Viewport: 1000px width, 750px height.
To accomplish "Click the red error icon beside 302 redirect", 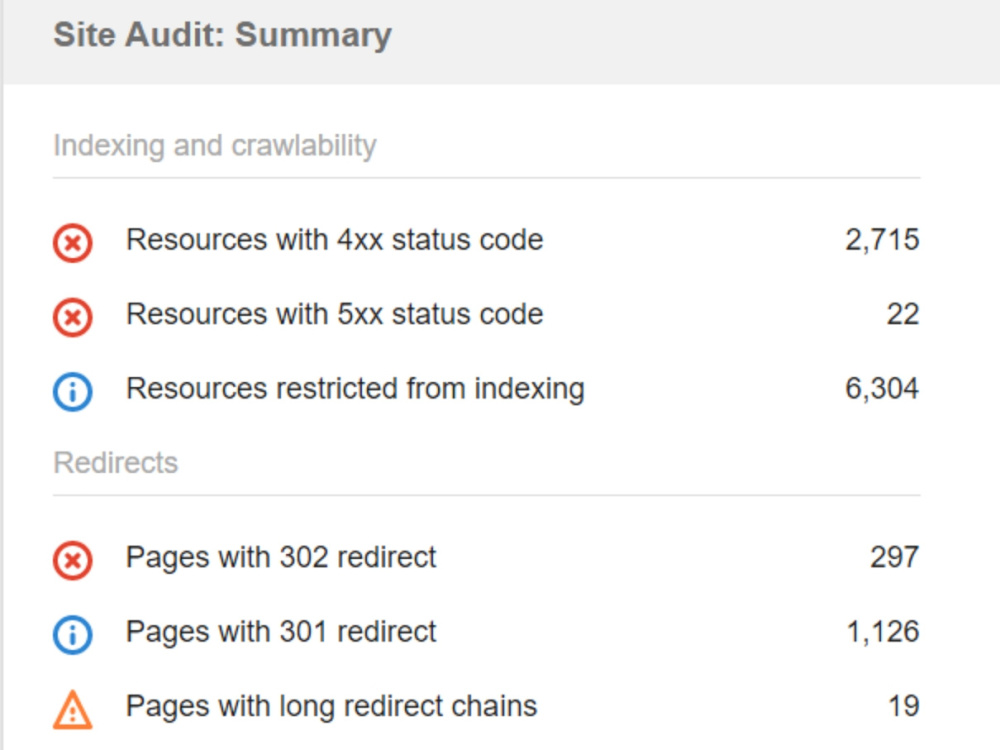I will 73,561.
